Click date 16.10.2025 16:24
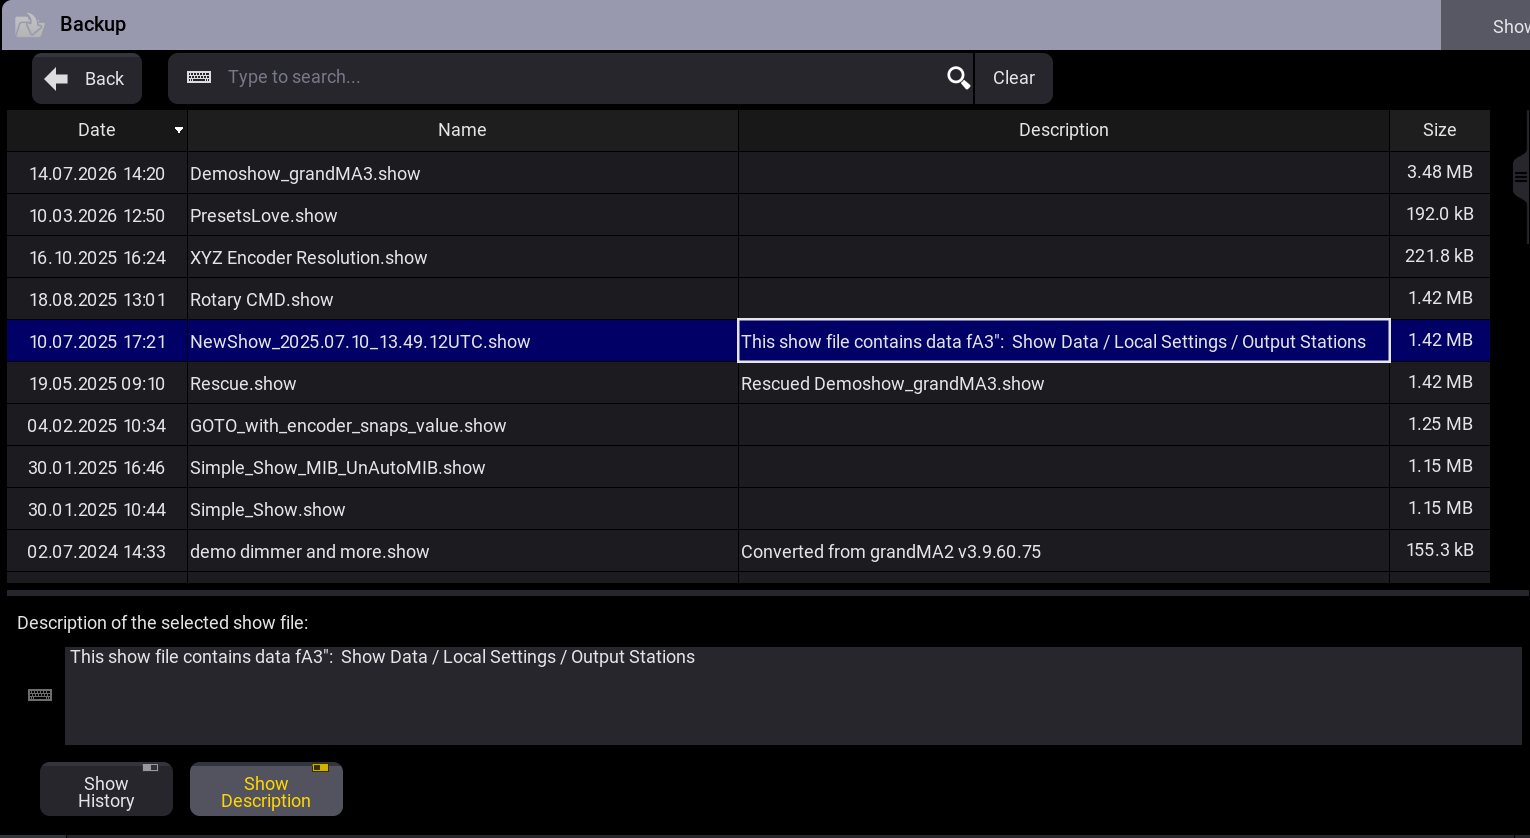 [97, 258]
